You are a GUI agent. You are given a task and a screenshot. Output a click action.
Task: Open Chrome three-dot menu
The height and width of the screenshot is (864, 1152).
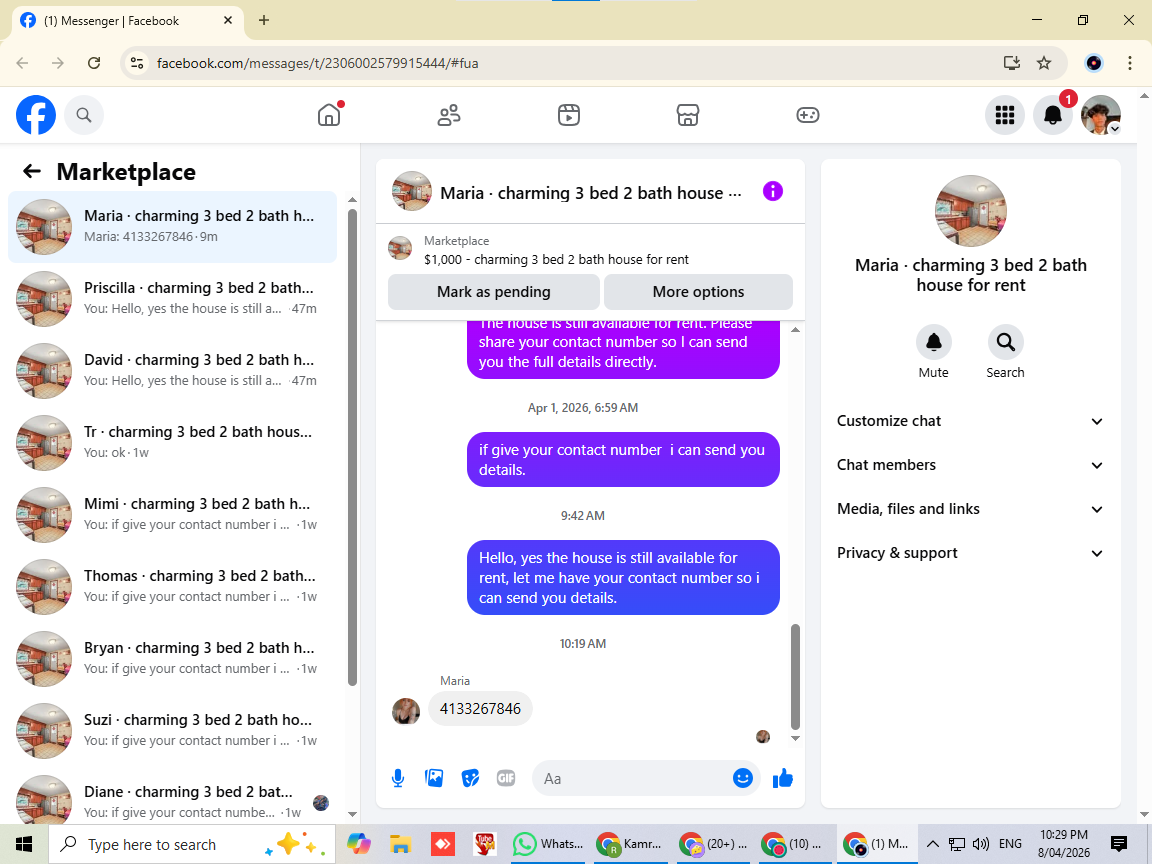click(1130, 63)
